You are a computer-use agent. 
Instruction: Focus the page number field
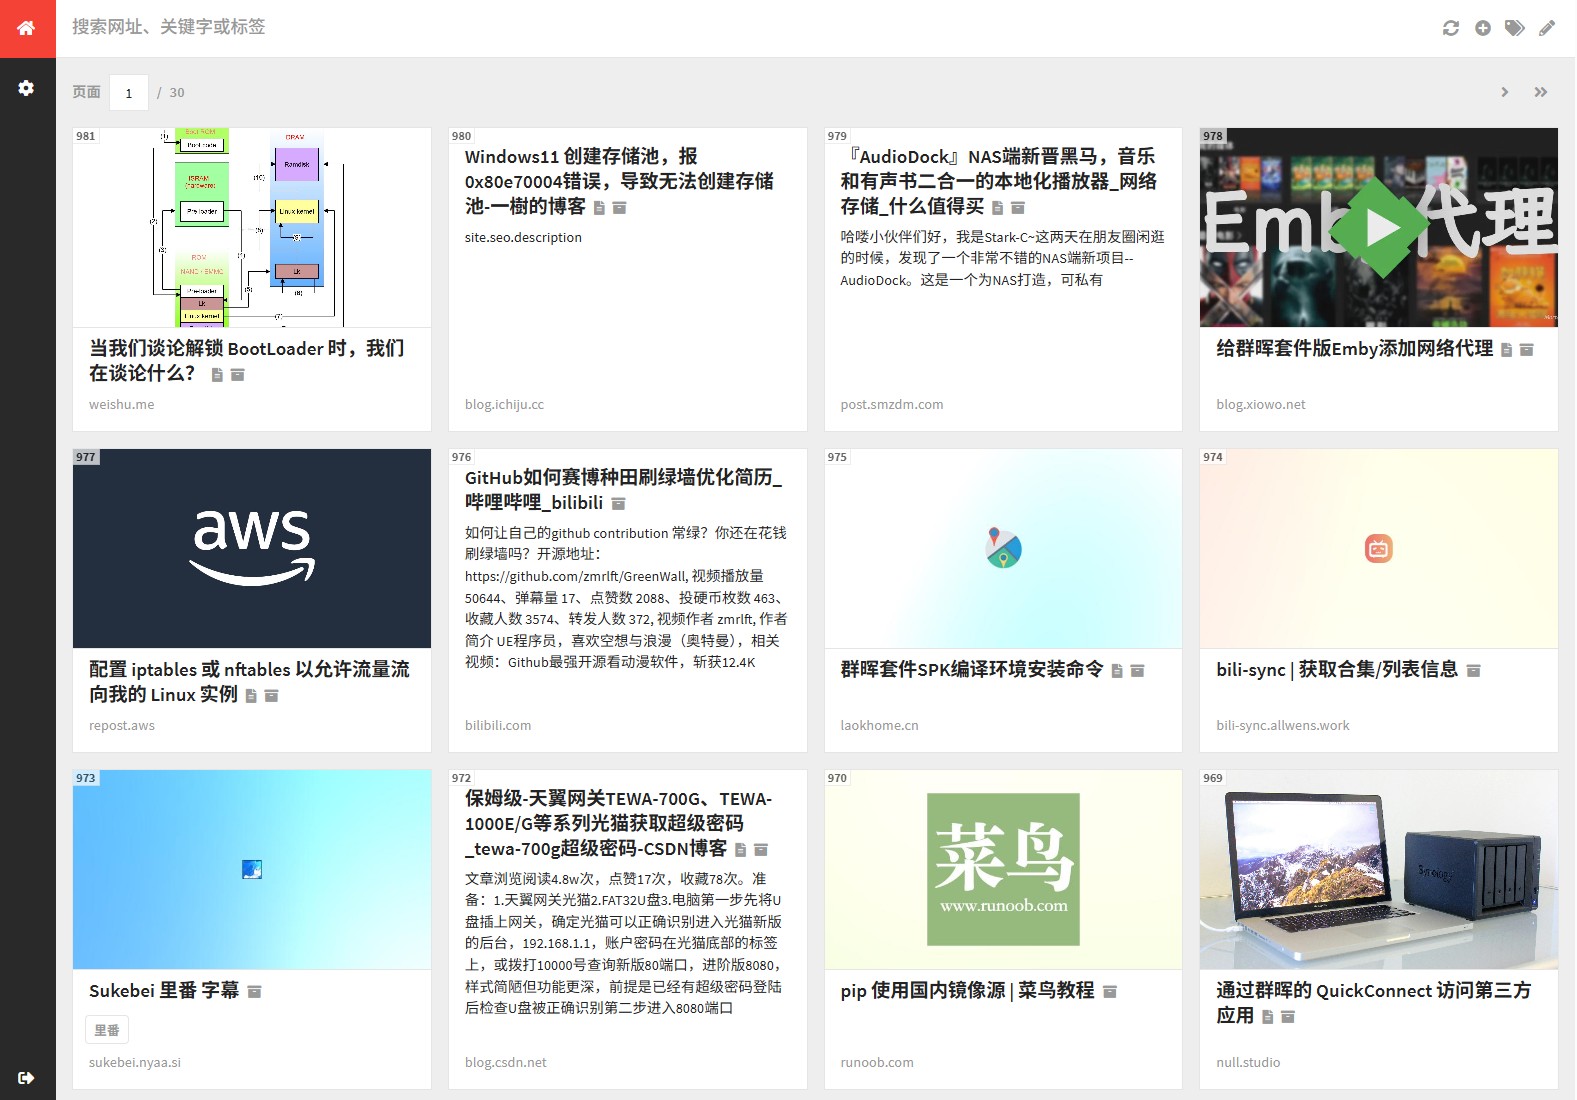tap(129, 93)
